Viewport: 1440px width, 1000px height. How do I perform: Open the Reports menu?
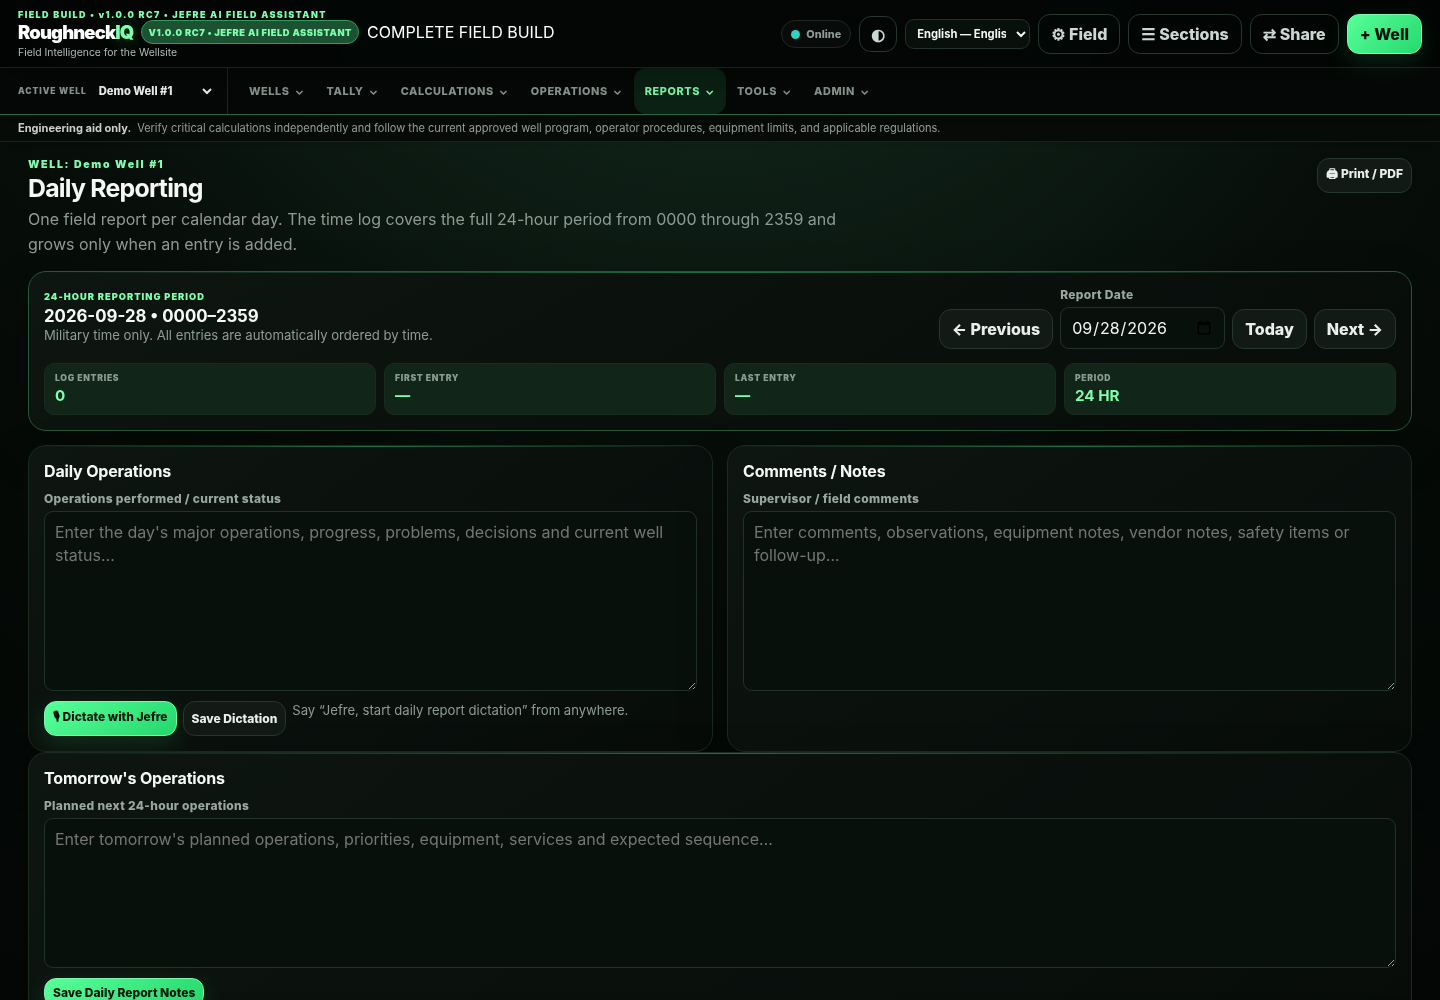pos(679,91)
